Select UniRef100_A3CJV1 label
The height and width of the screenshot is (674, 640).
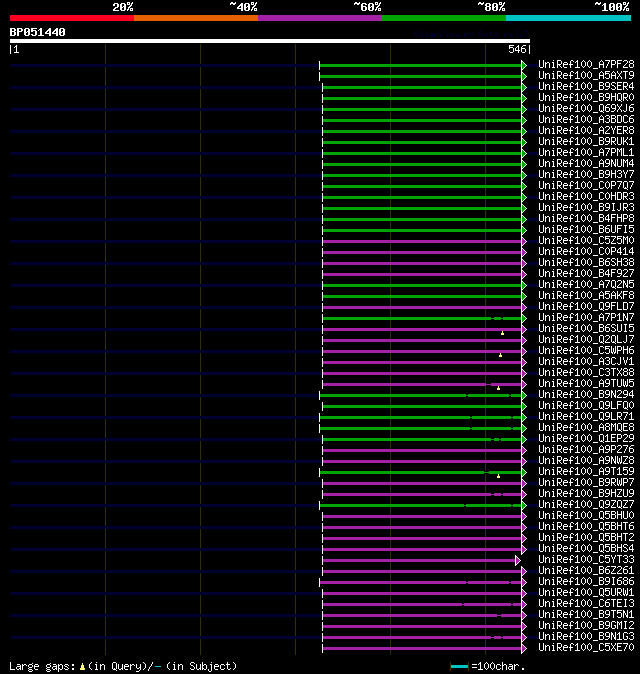586,362
